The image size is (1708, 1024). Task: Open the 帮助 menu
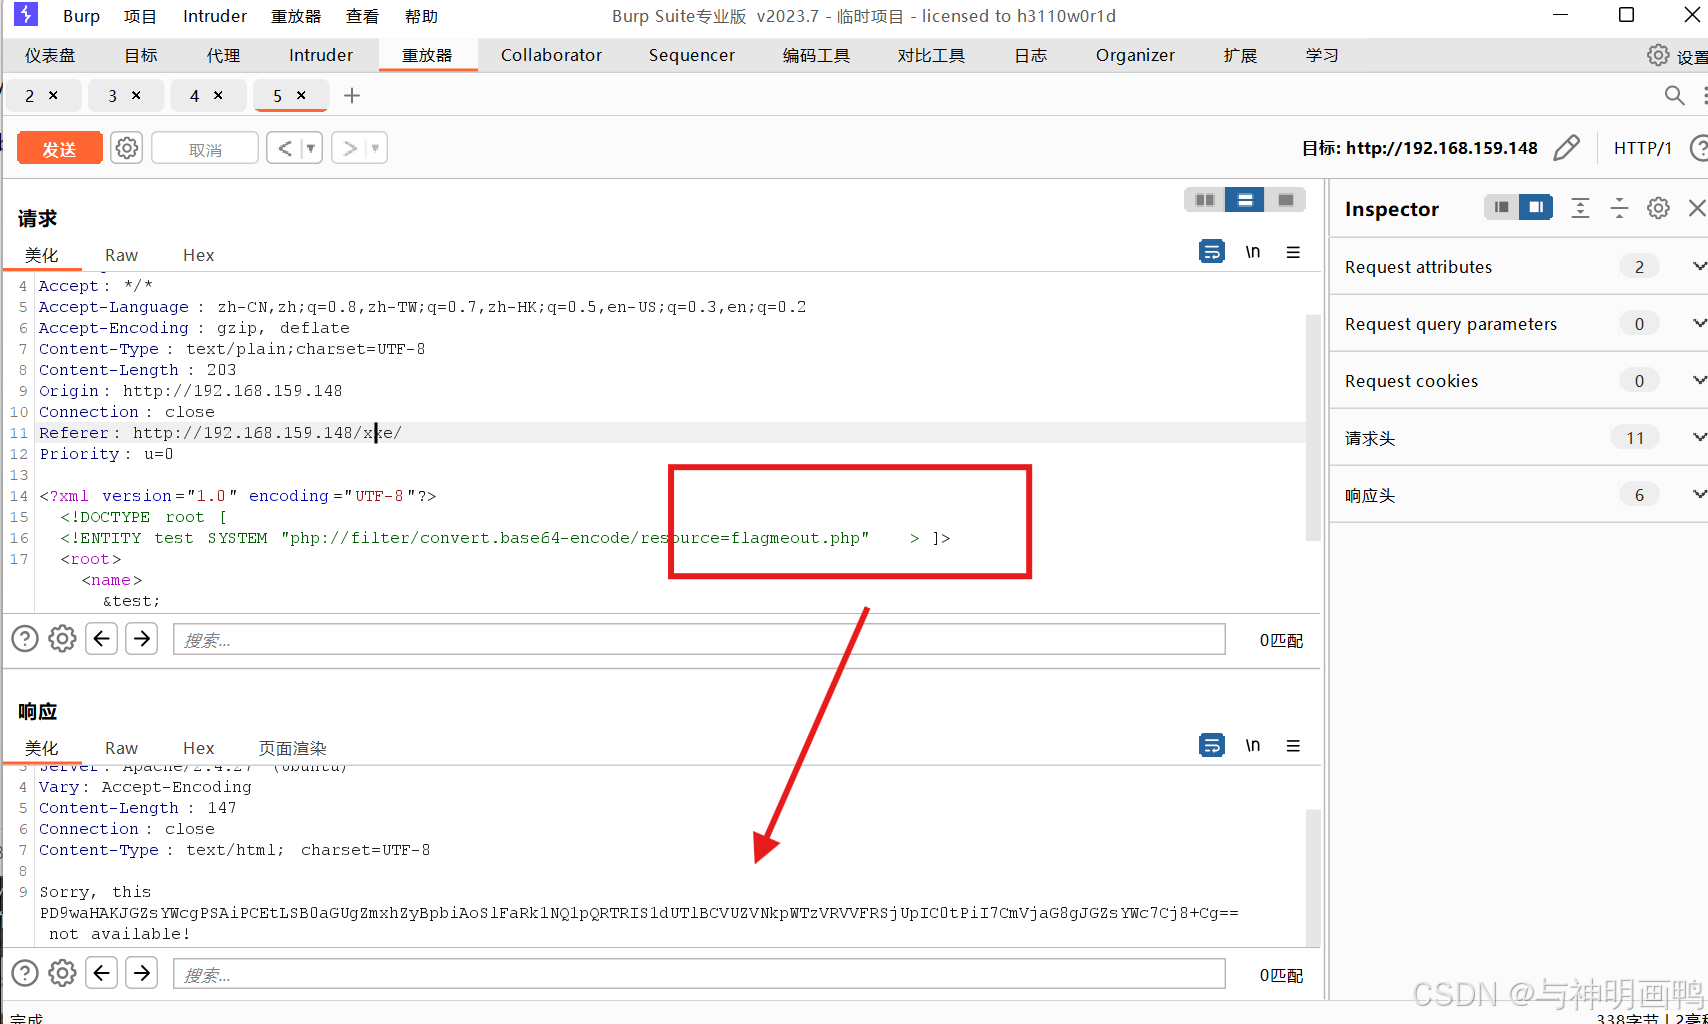[x=421, y=16]
